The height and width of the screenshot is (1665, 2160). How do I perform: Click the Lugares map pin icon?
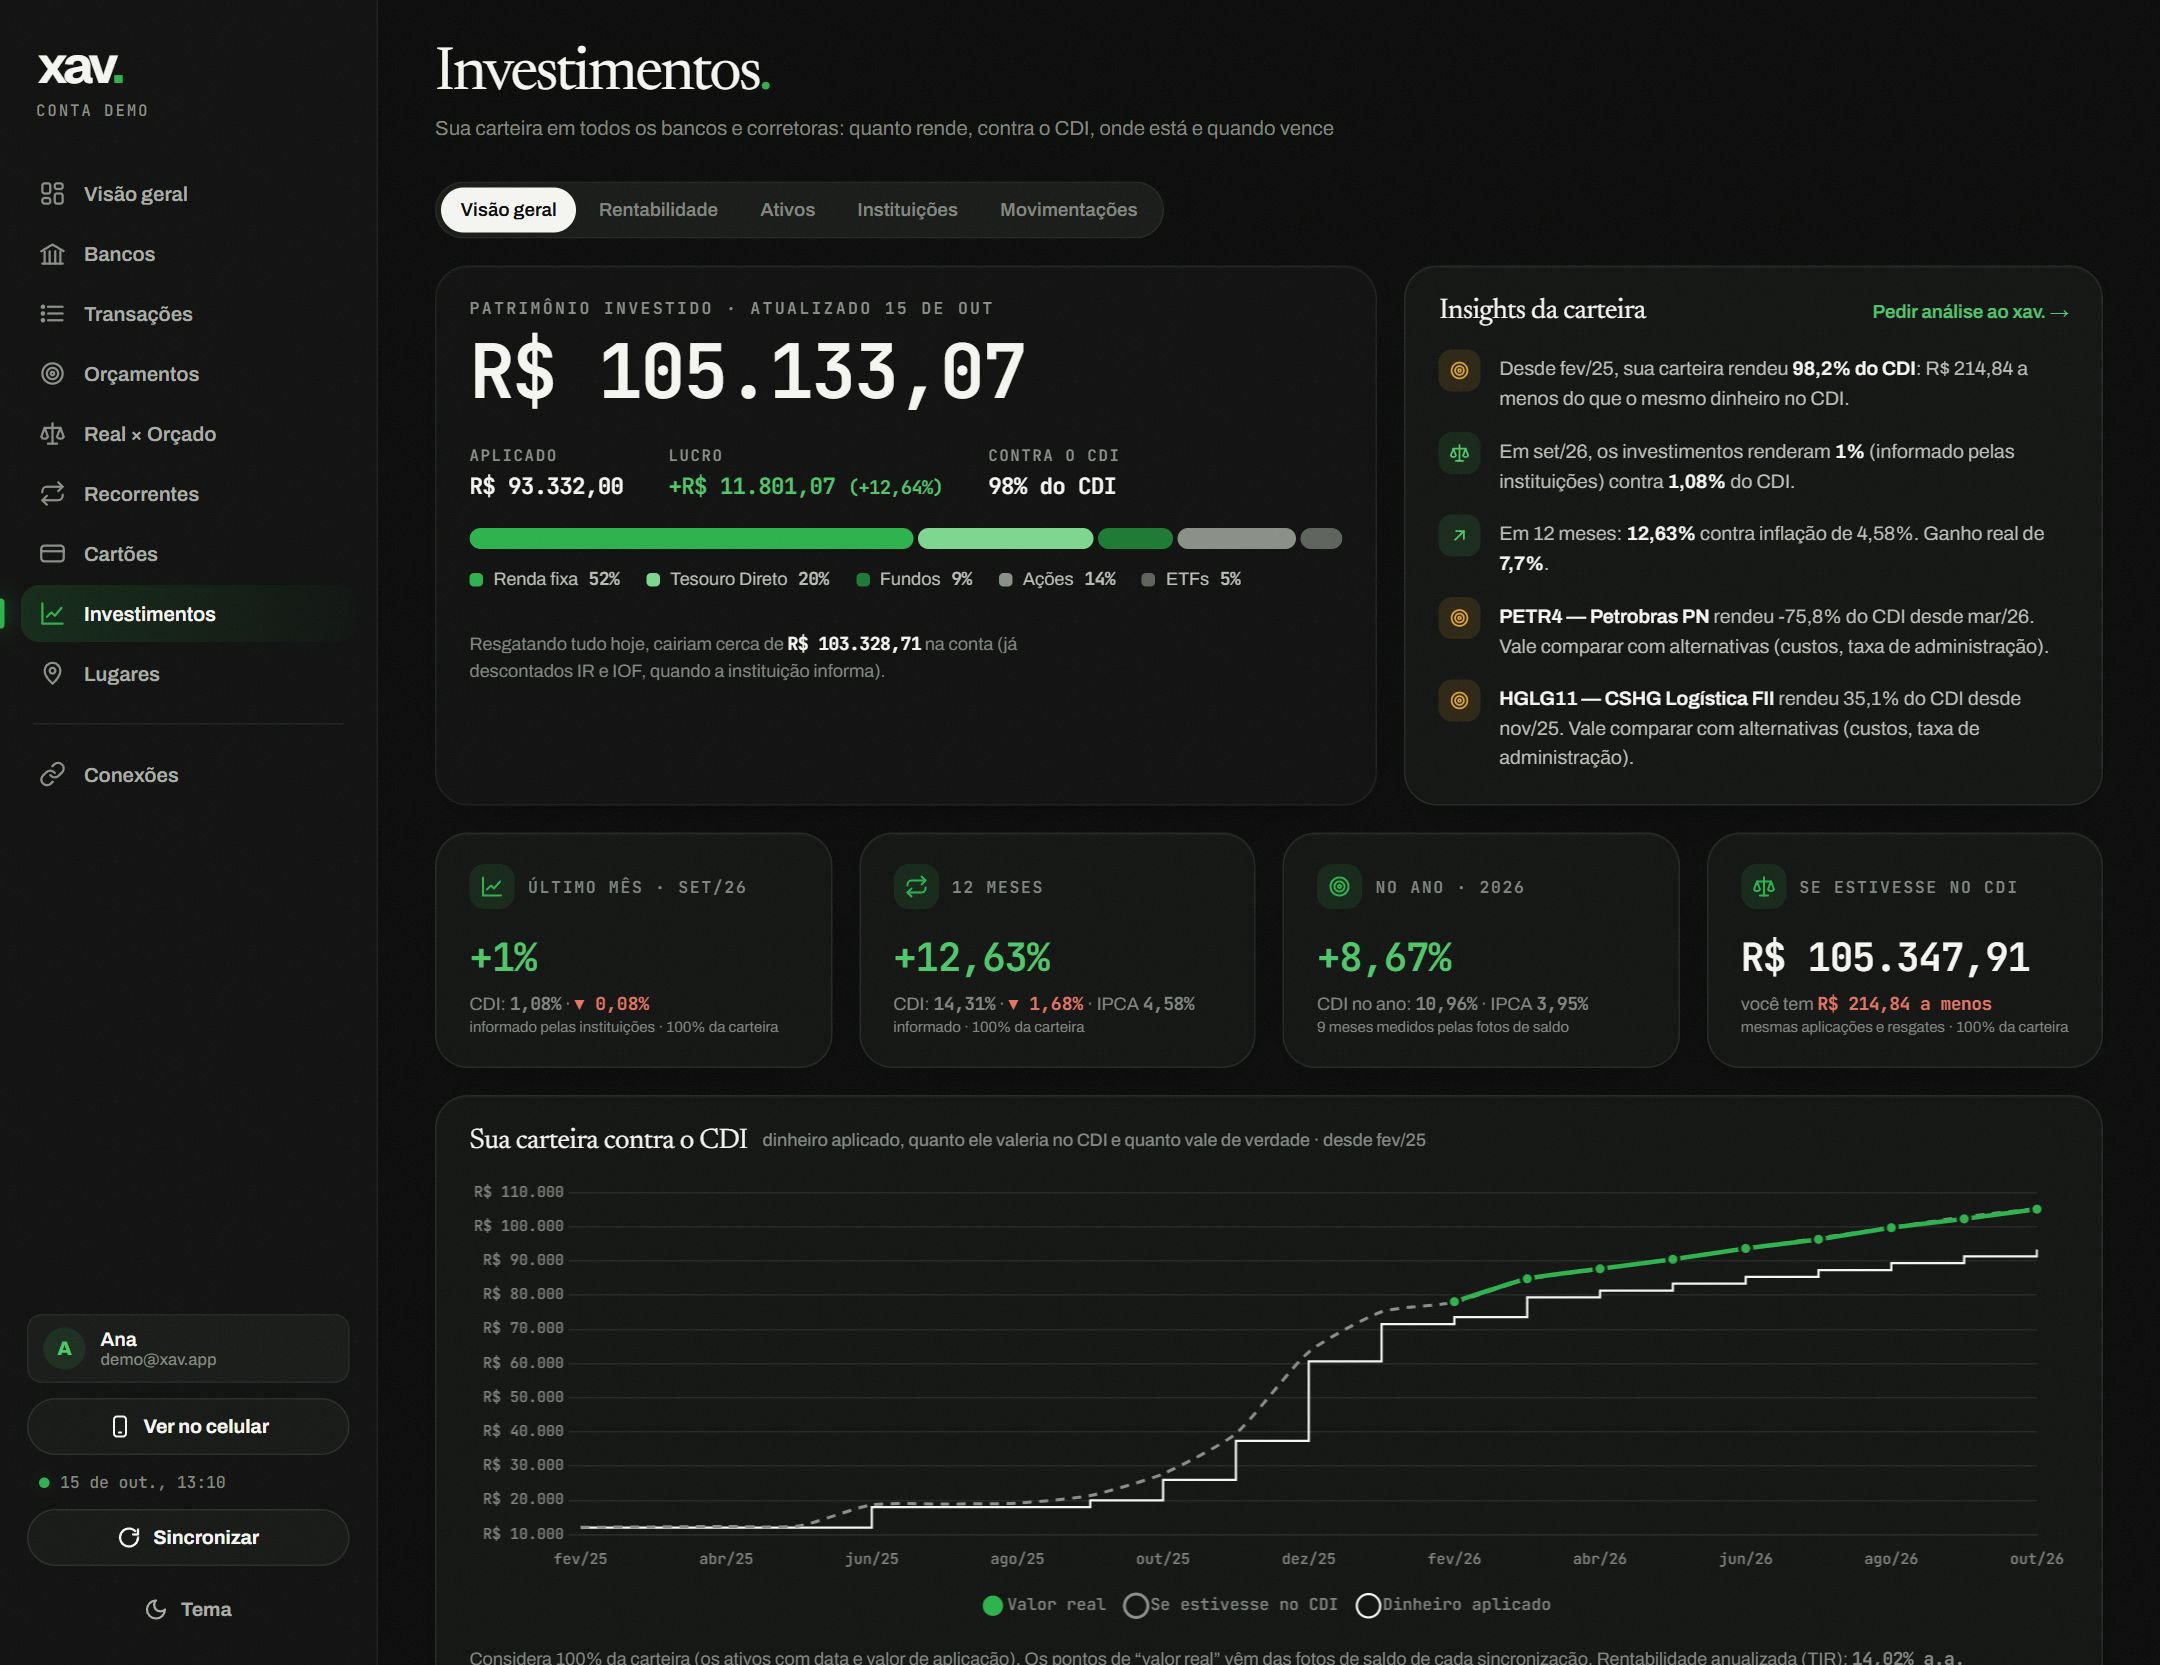(52, 674)
